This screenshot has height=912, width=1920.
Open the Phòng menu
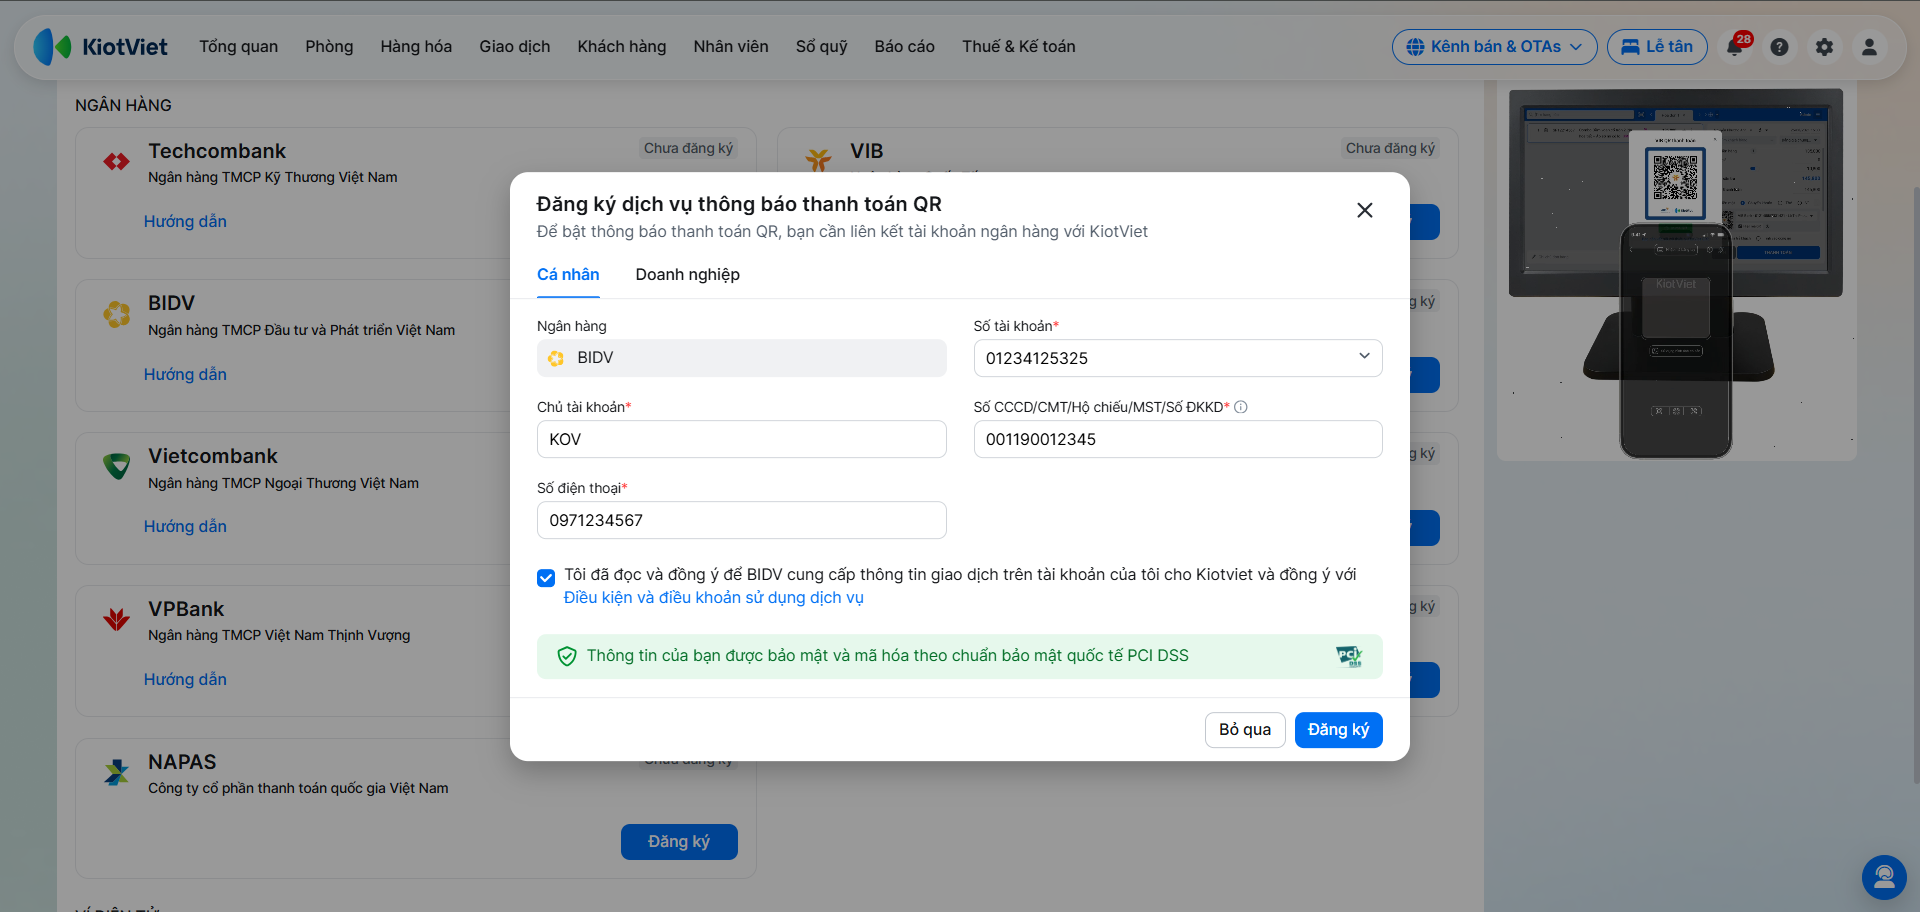[x=329, y=47]
